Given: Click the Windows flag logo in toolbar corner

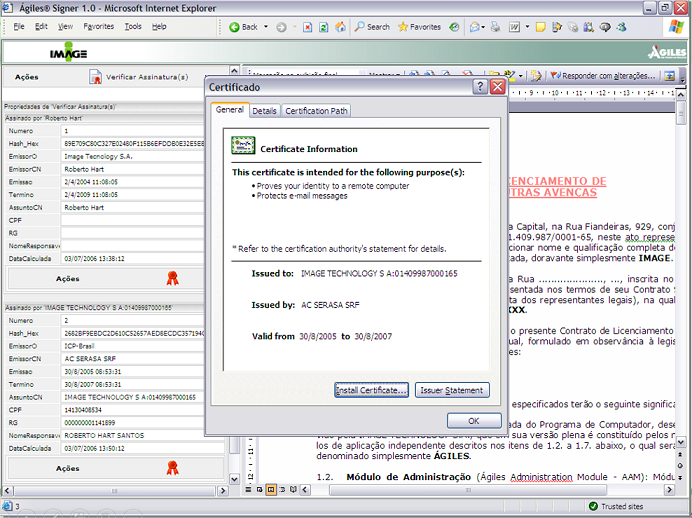Looking at the screenshot, I should point(676,26).
